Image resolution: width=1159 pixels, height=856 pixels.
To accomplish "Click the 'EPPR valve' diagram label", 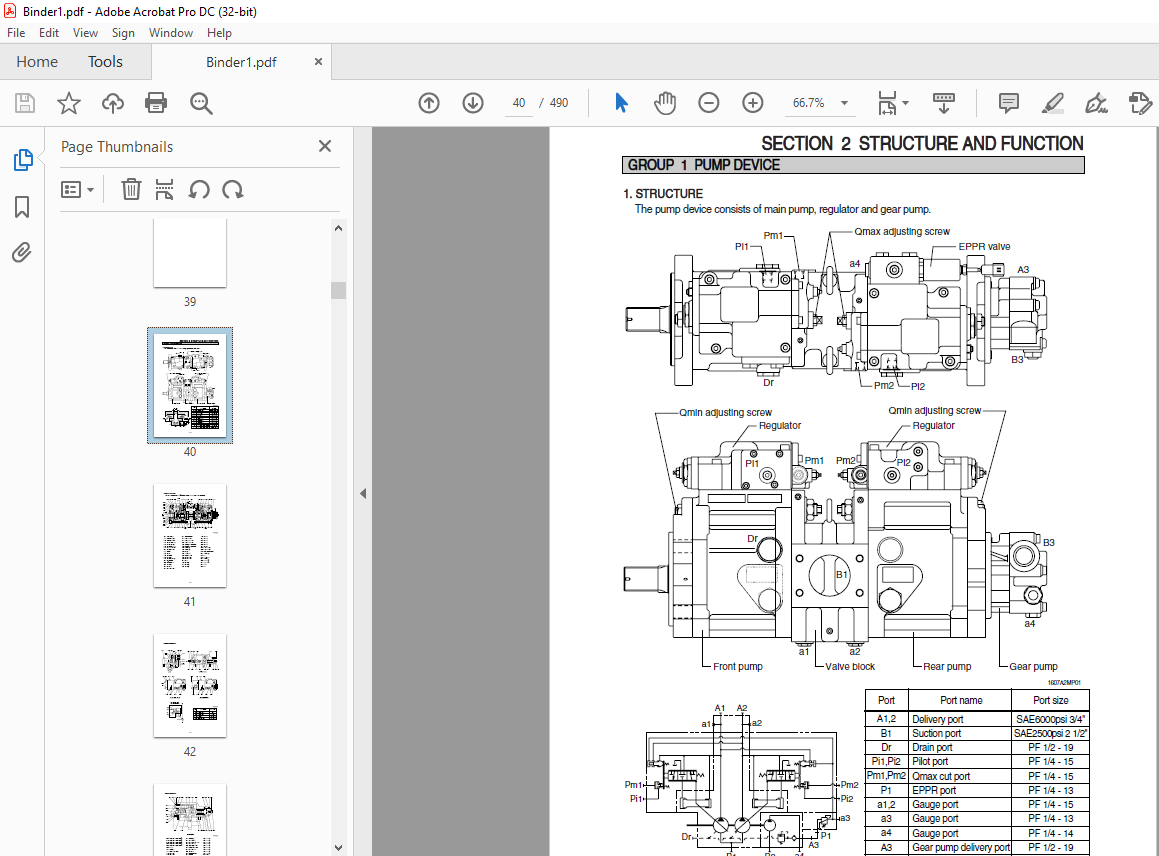I will pyautogui.click(x=984, y=247).
